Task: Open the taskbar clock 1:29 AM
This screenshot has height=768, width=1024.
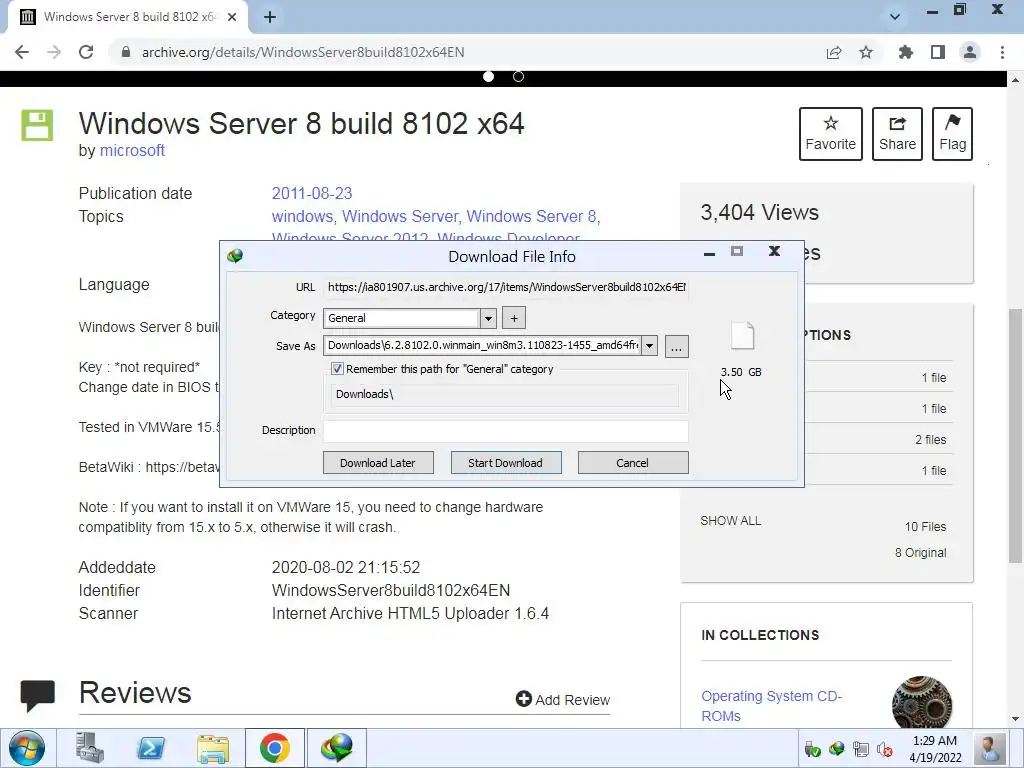Action: pos(935,749)
